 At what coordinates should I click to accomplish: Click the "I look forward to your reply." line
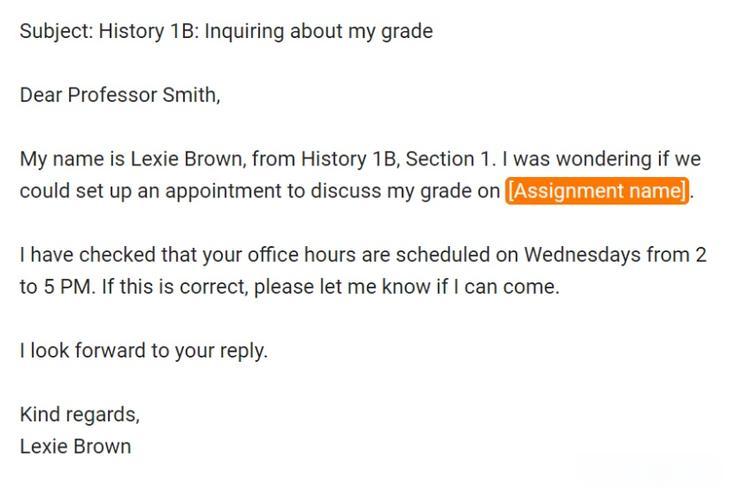click(144, 351)
